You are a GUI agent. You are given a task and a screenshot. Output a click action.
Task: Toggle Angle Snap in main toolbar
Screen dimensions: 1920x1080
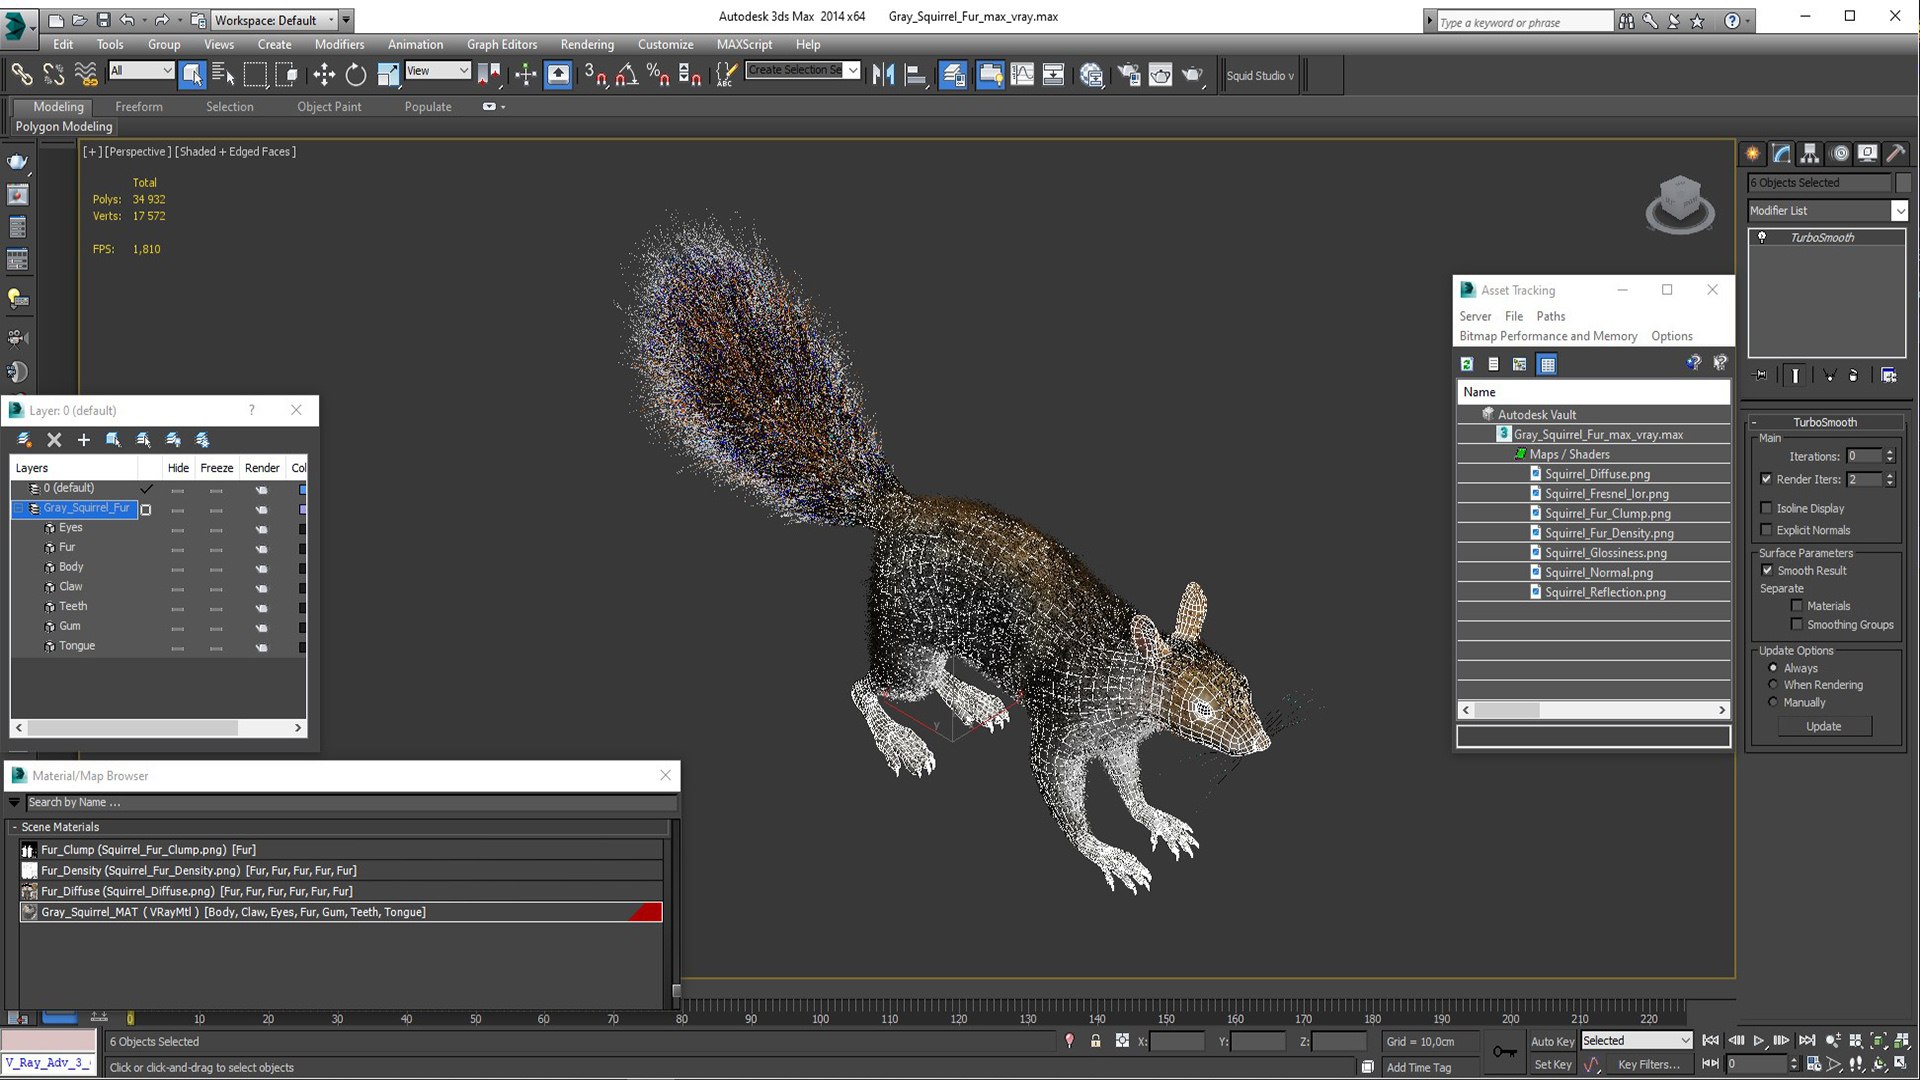pos(626,75)
